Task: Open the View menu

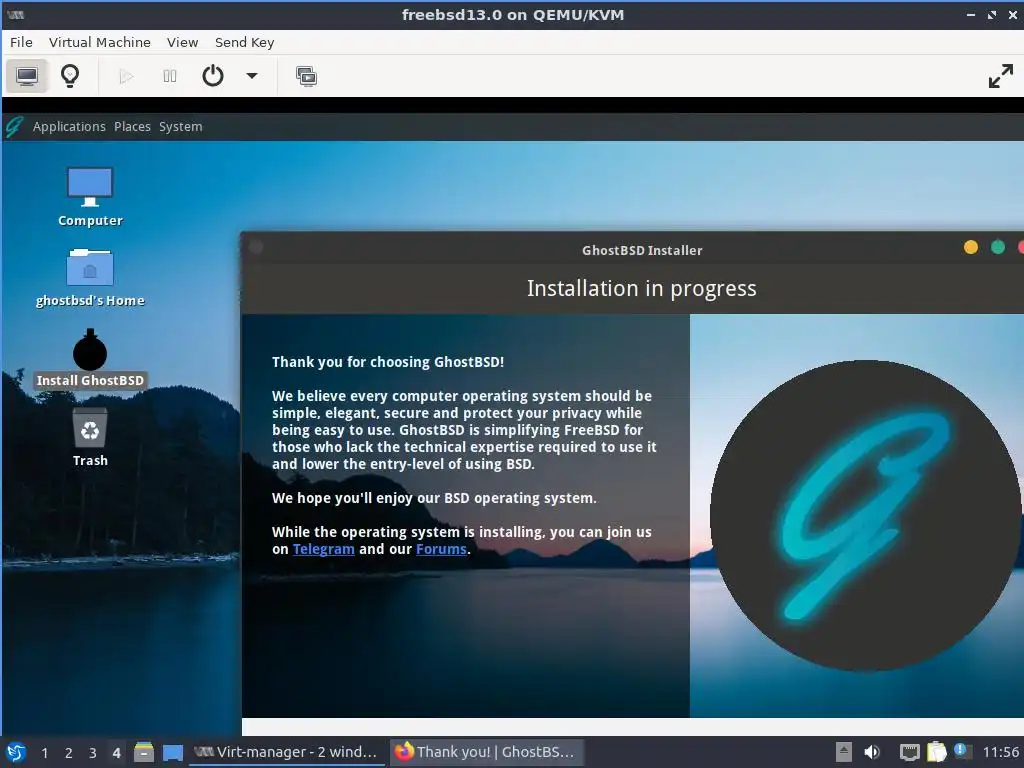Action: [x=182, y=42]
